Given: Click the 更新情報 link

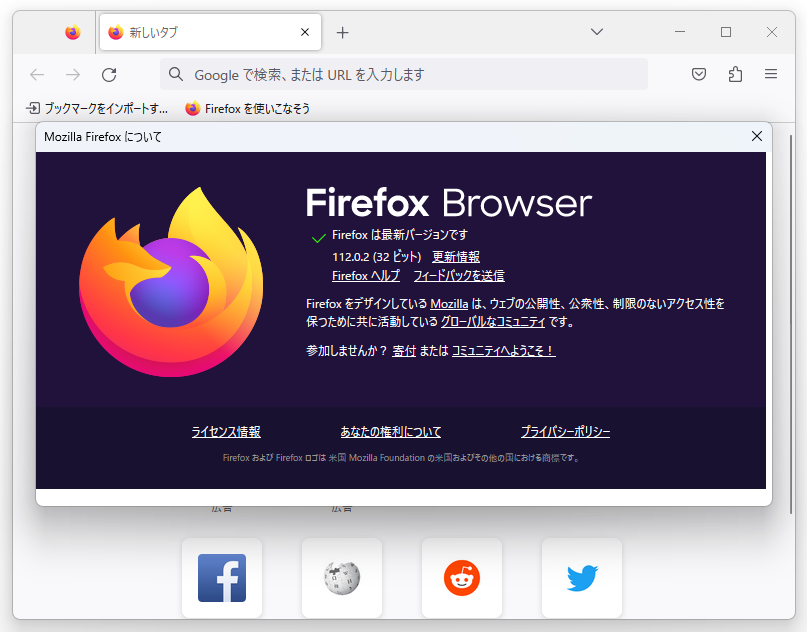Looking at the screenshot, I should (x=455, y=256).
